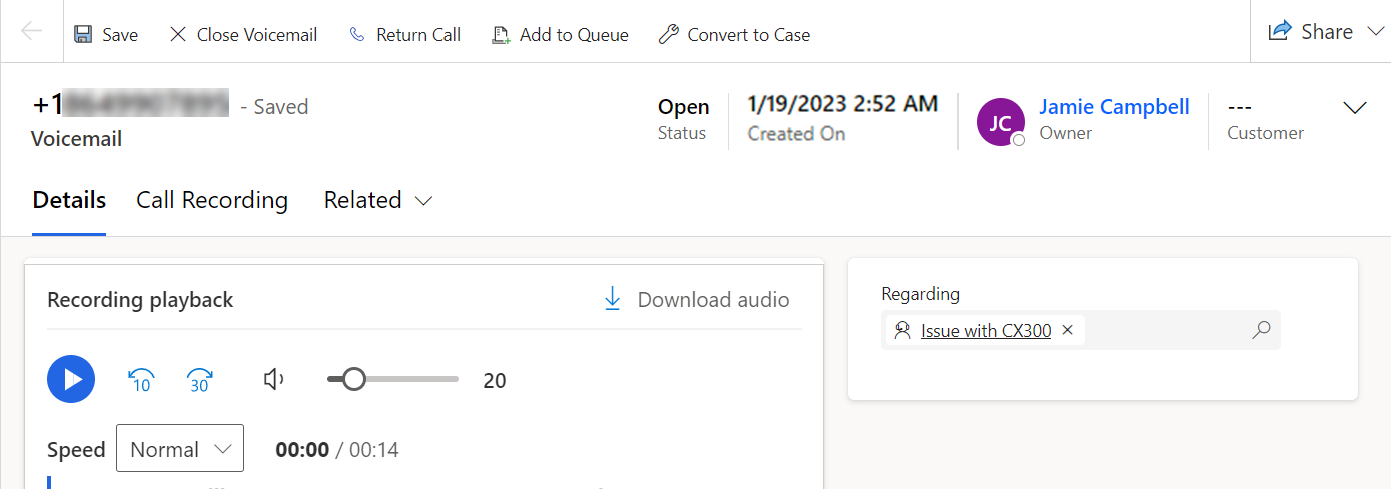Open the Jamie Campbell owner link
Viewport: 1391px width, 489px height.
click(x=1114, y=107)
